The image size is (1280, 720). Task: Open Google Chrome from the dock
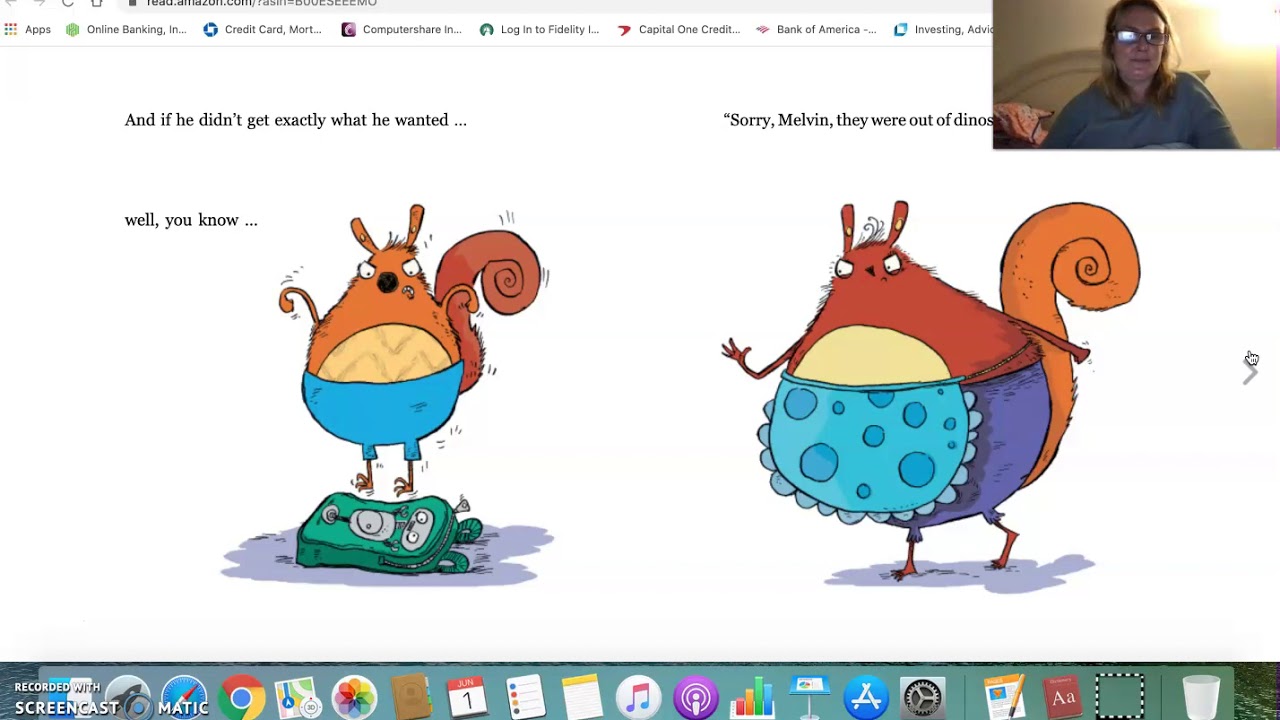tap(241, 698)
